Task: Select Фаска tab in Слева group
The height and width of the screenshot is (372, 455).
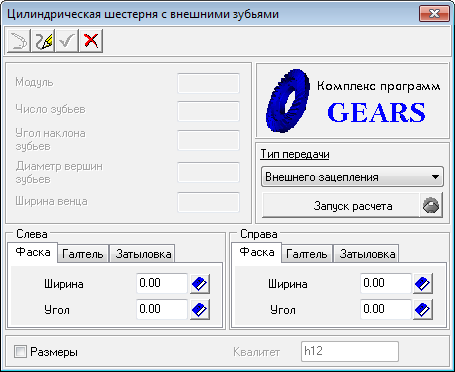Action: [33, 252]
